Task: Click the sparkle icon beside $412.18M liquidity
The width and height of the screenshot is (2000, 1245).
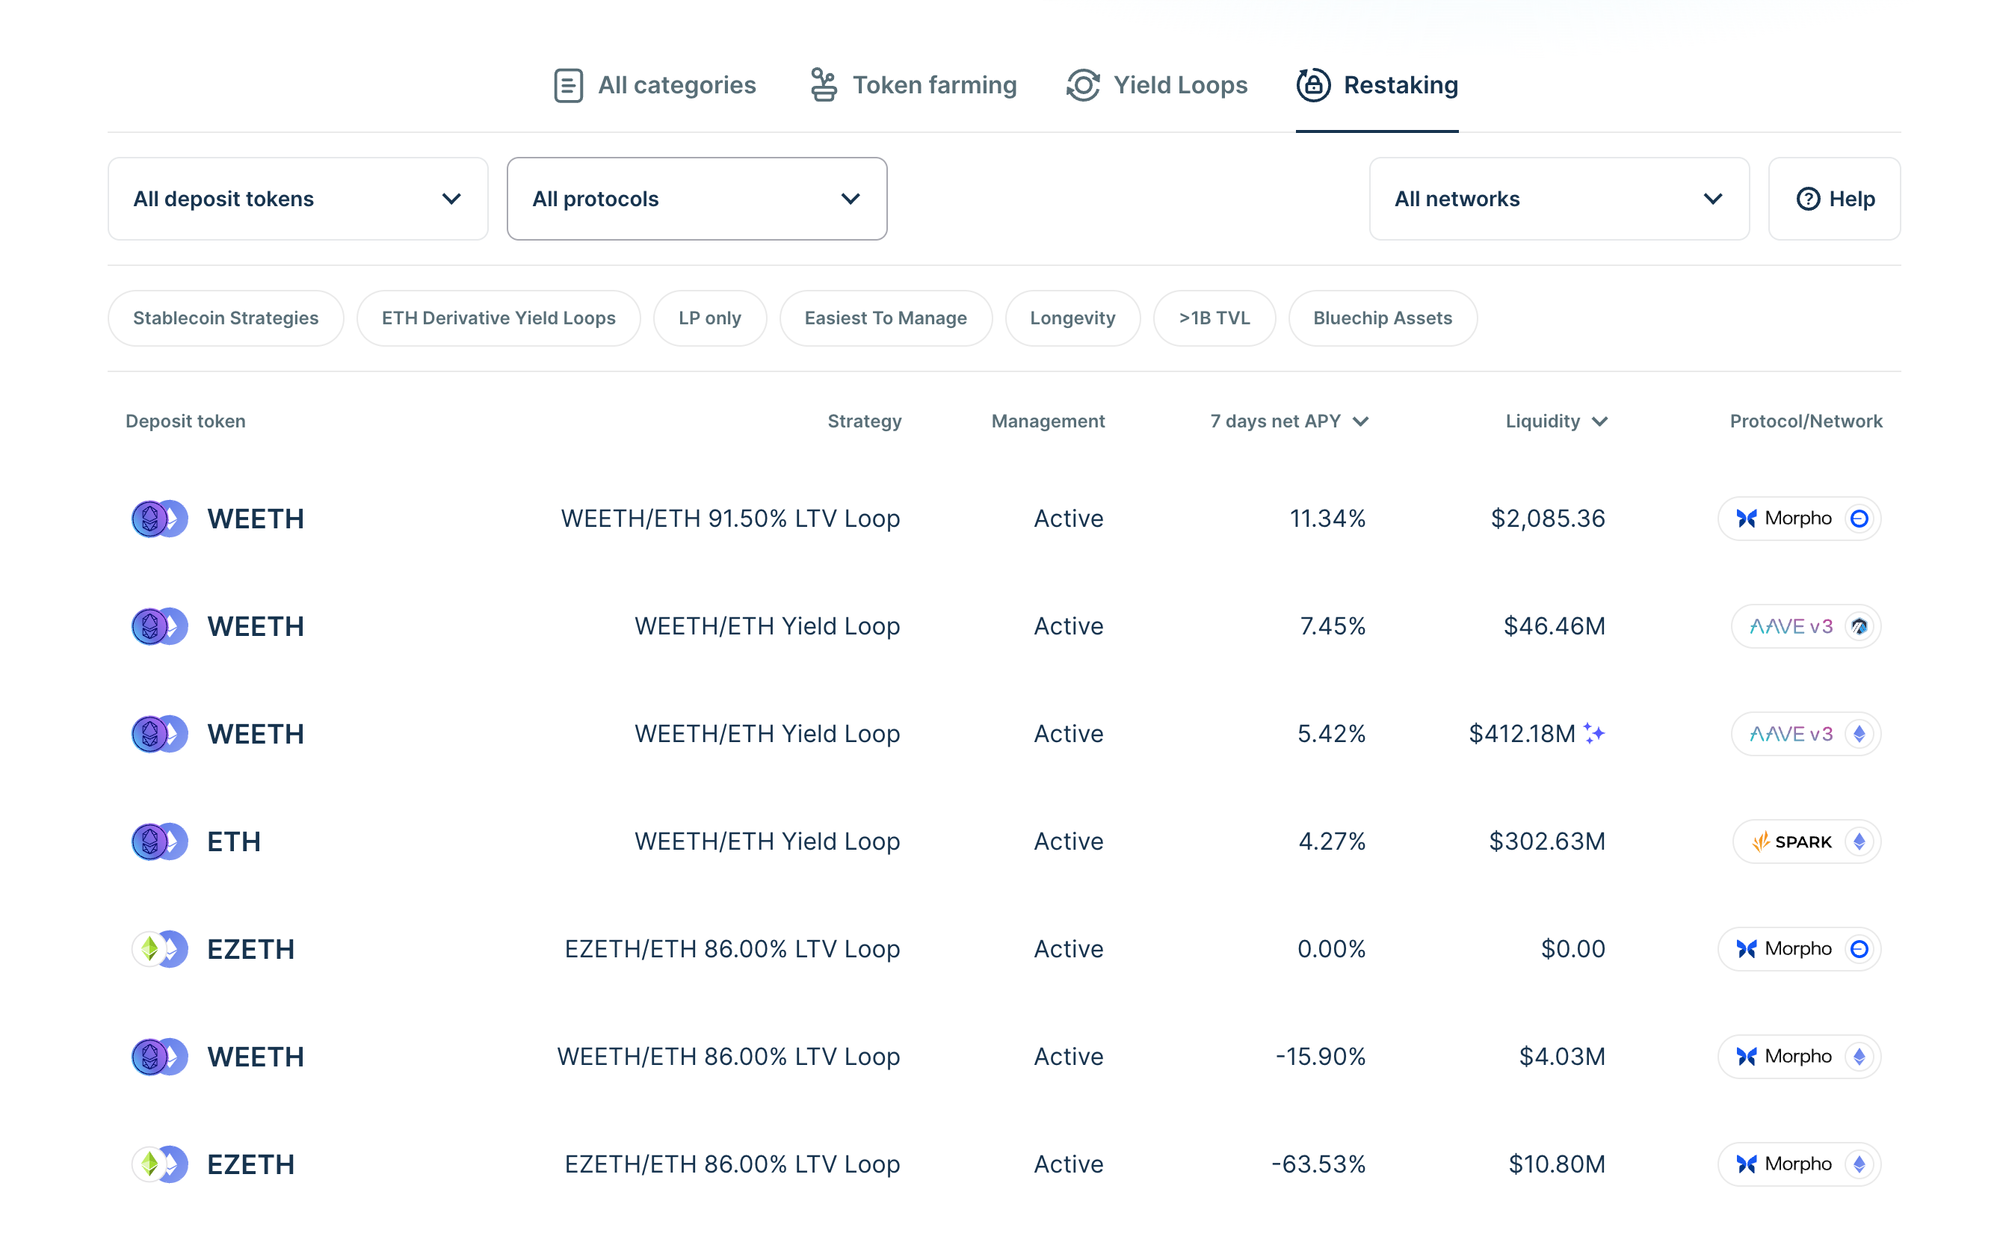Action: click(1594, 734)
